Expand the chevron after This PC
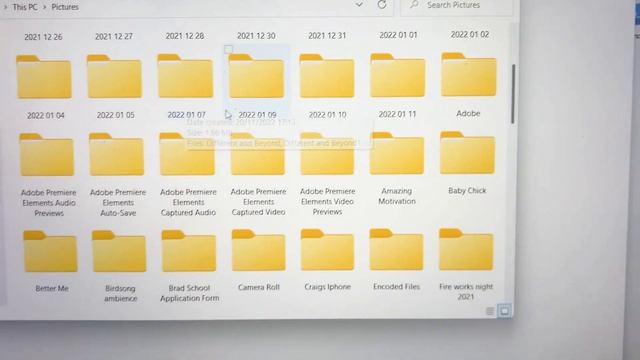 (44, 7)
